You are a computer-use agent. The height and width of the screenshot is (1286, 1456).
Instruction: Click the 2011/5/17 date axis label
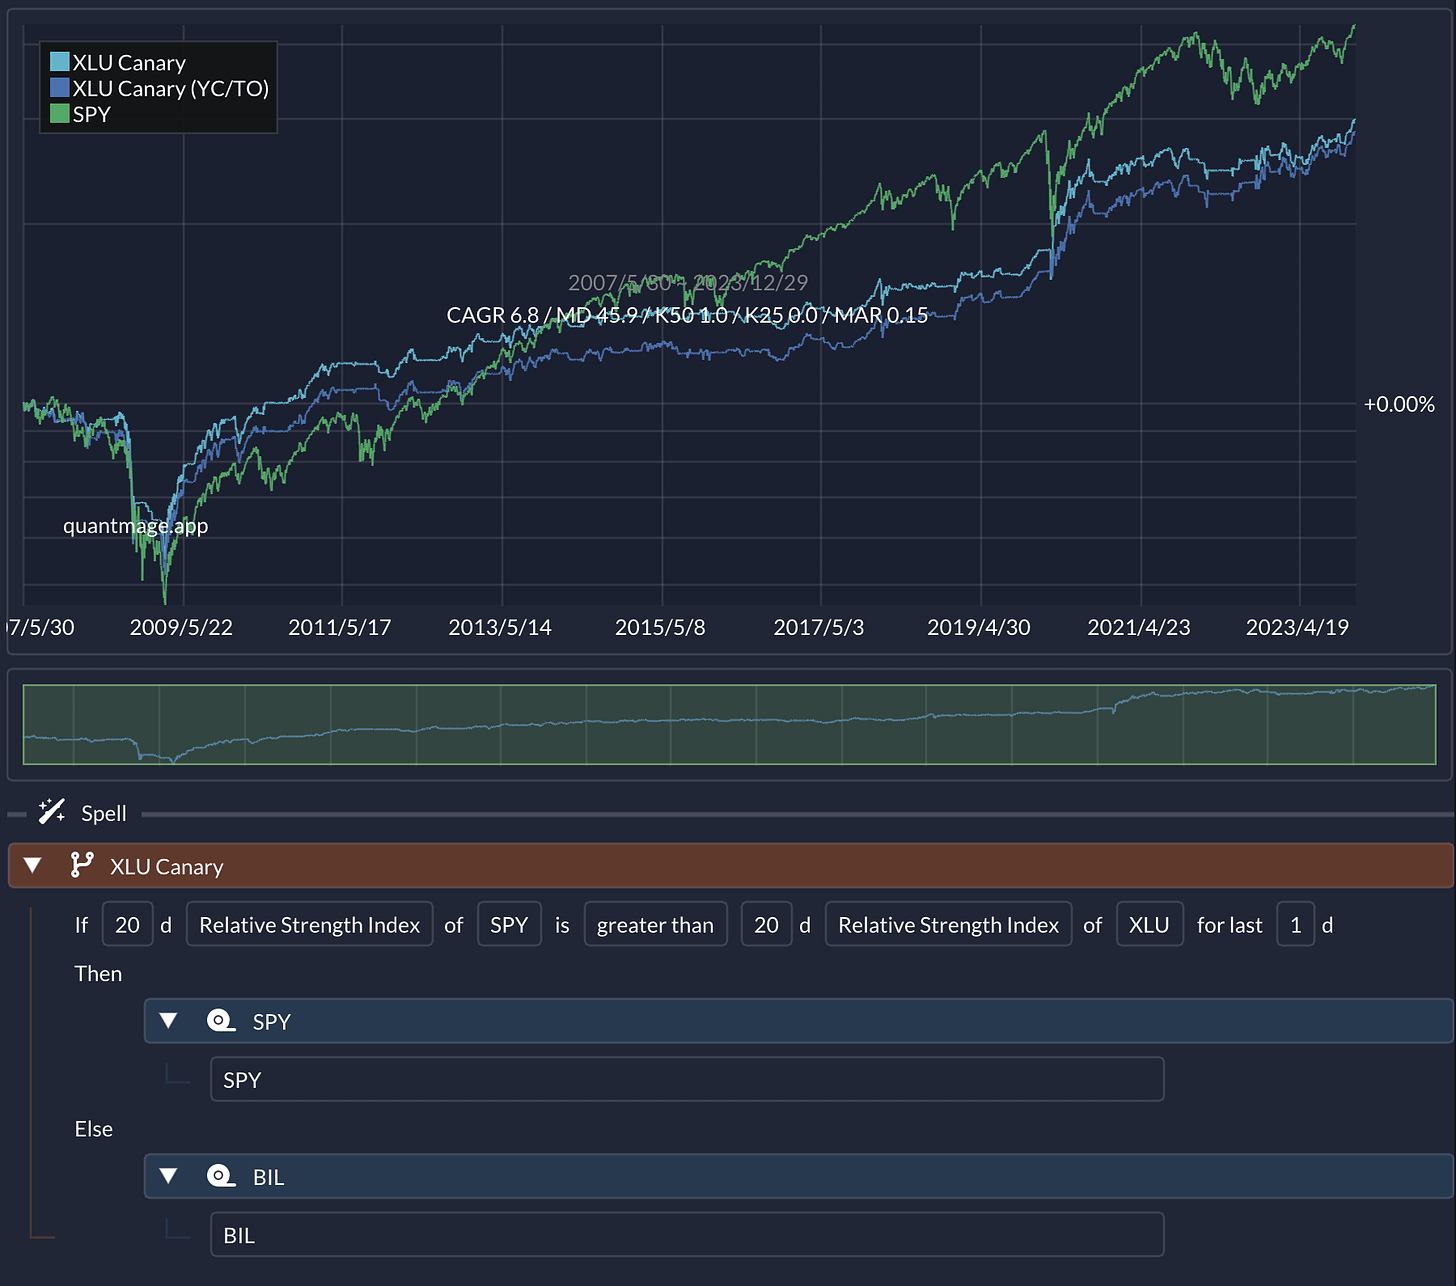tap(340, 627)
